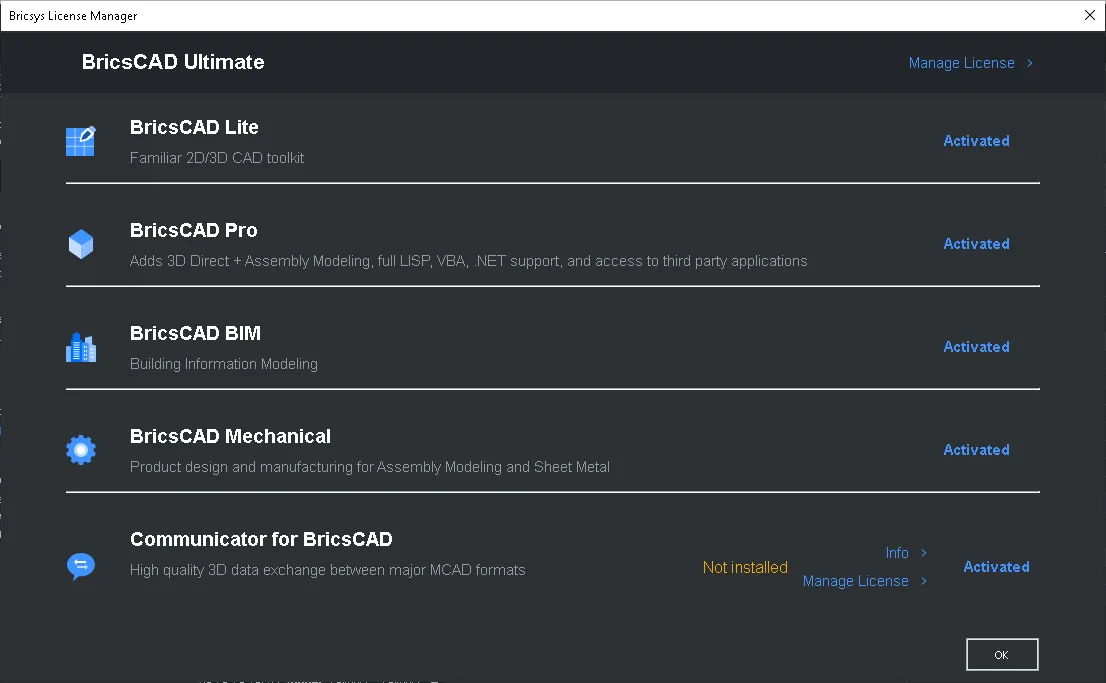The height and width of the screenshot is (683, 1106).
Task: Click Activated status for BricsCAD Pro
Action: point(976,244)
